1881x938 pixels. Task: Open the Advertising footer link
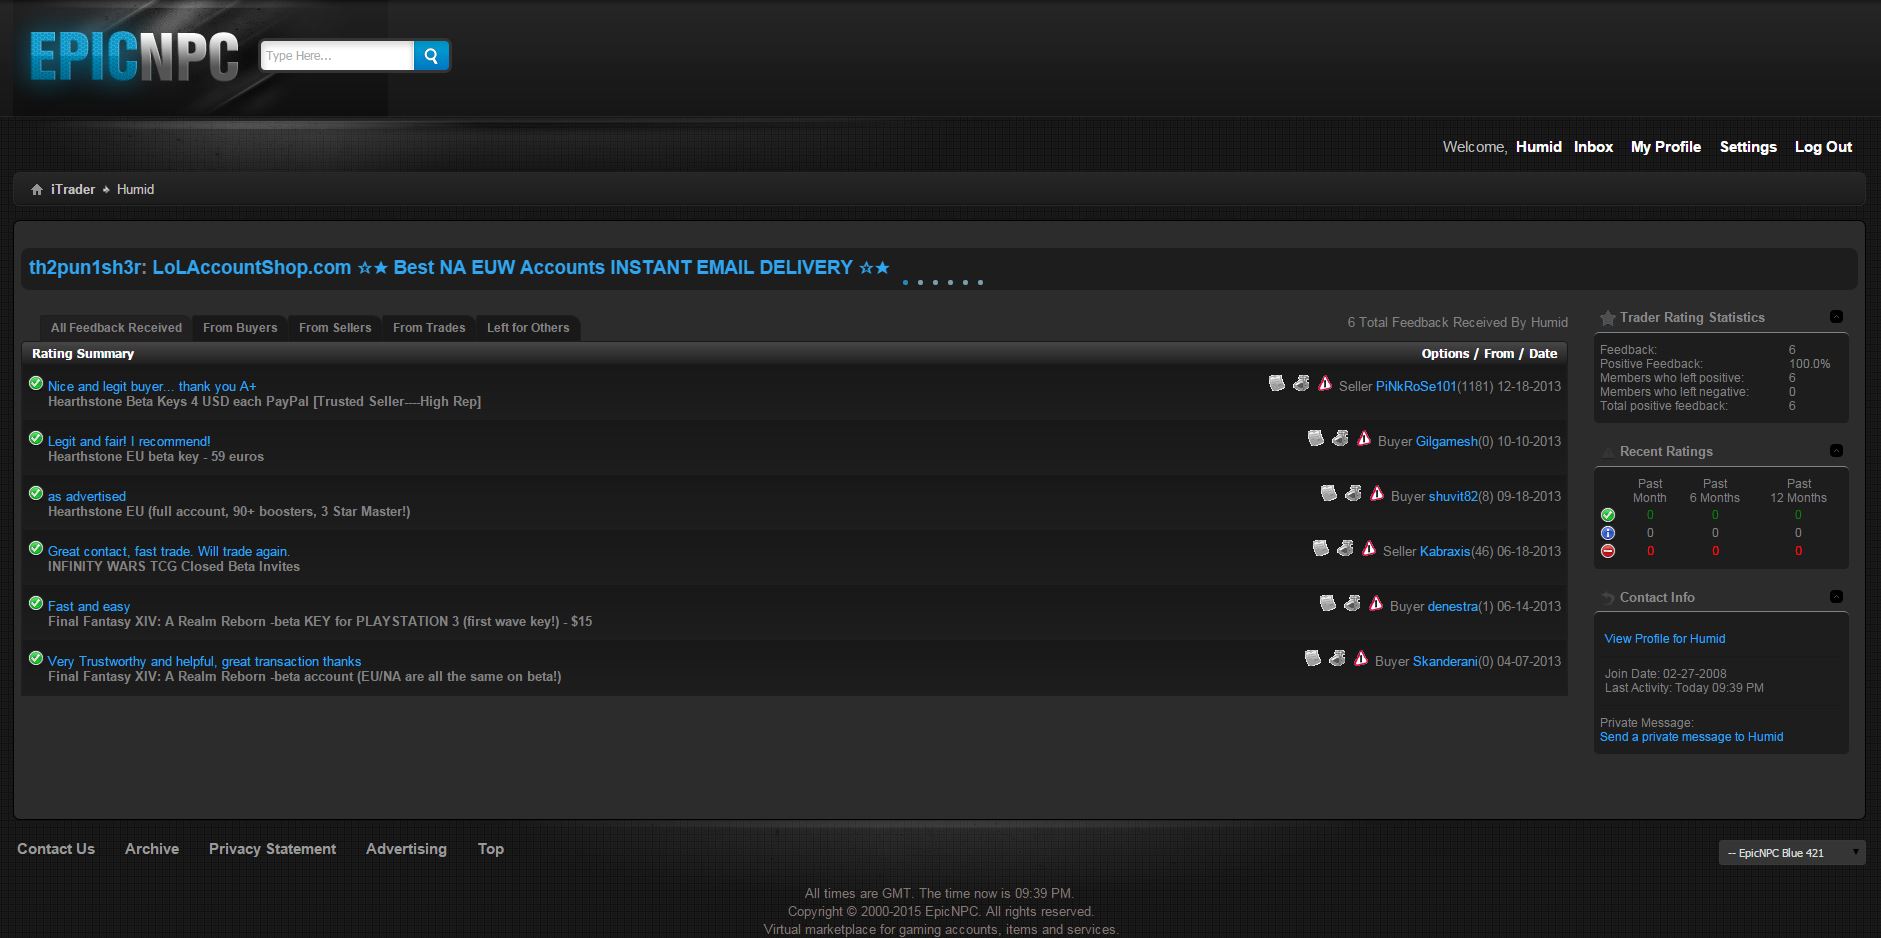pos(406,849)
